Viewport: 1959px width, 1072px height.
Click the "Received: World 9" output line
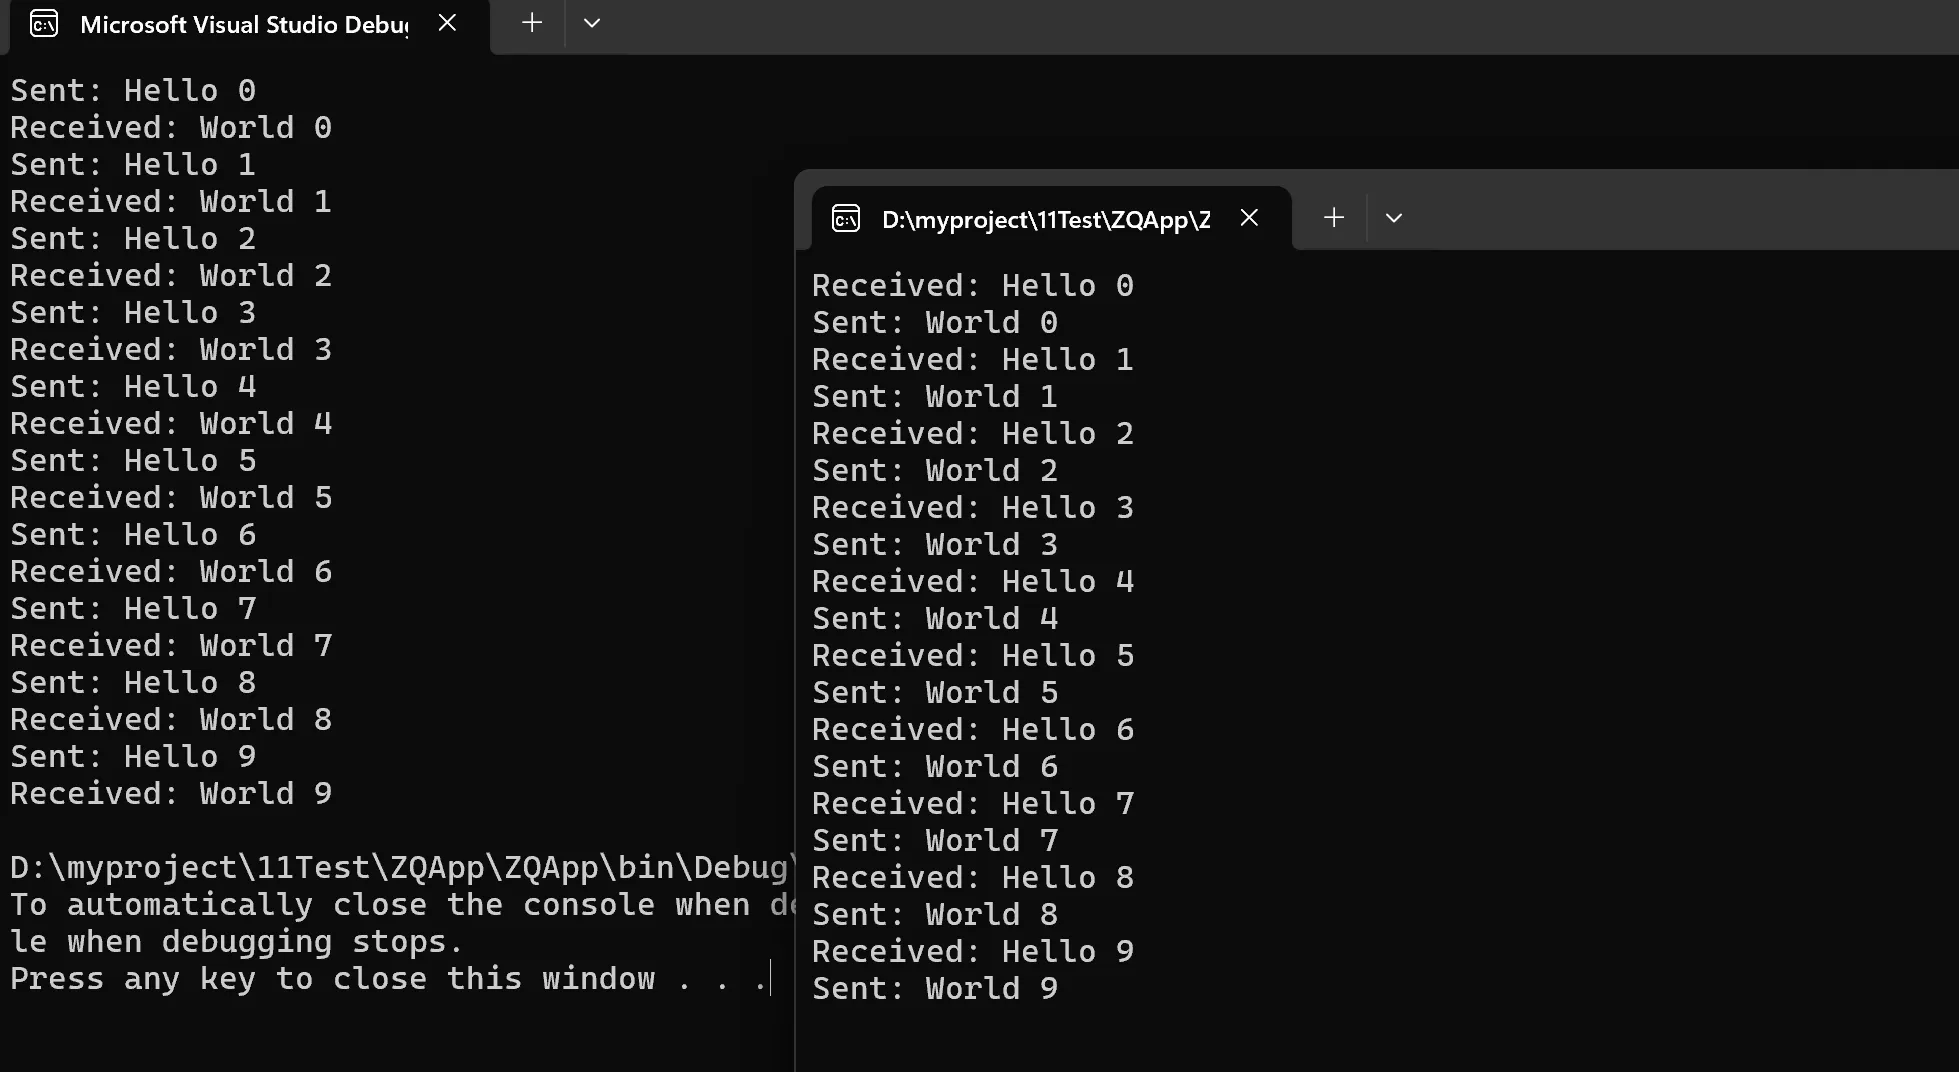click(171, 794)
